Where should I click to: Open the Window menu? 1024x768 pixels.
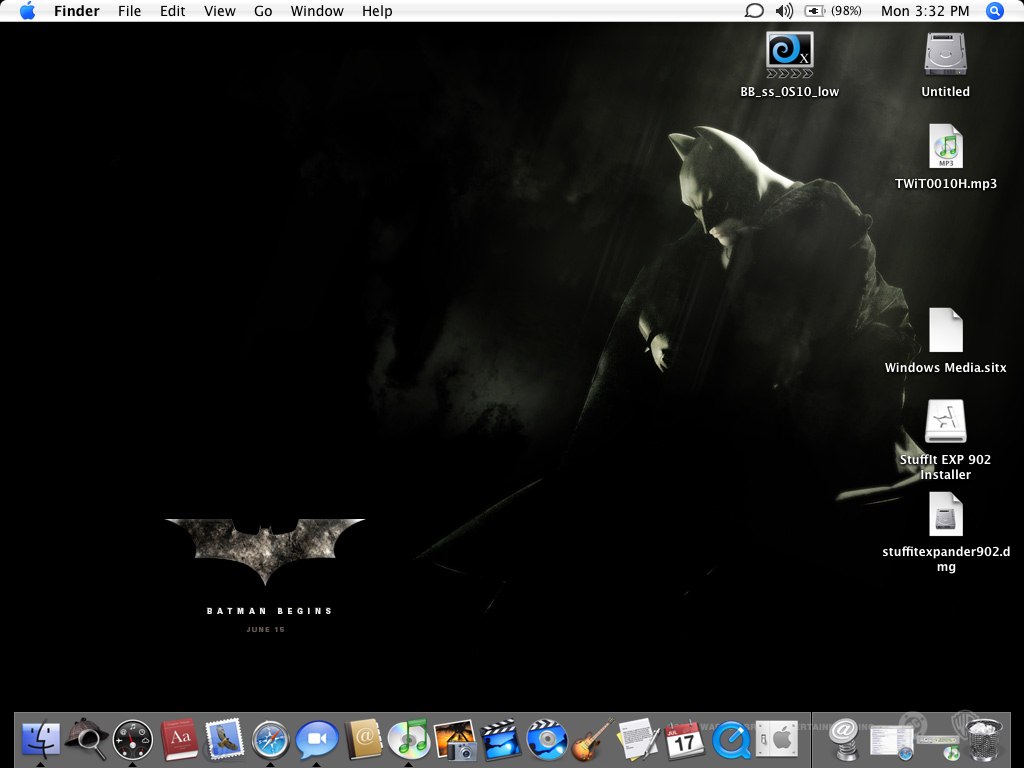[317, 10]
